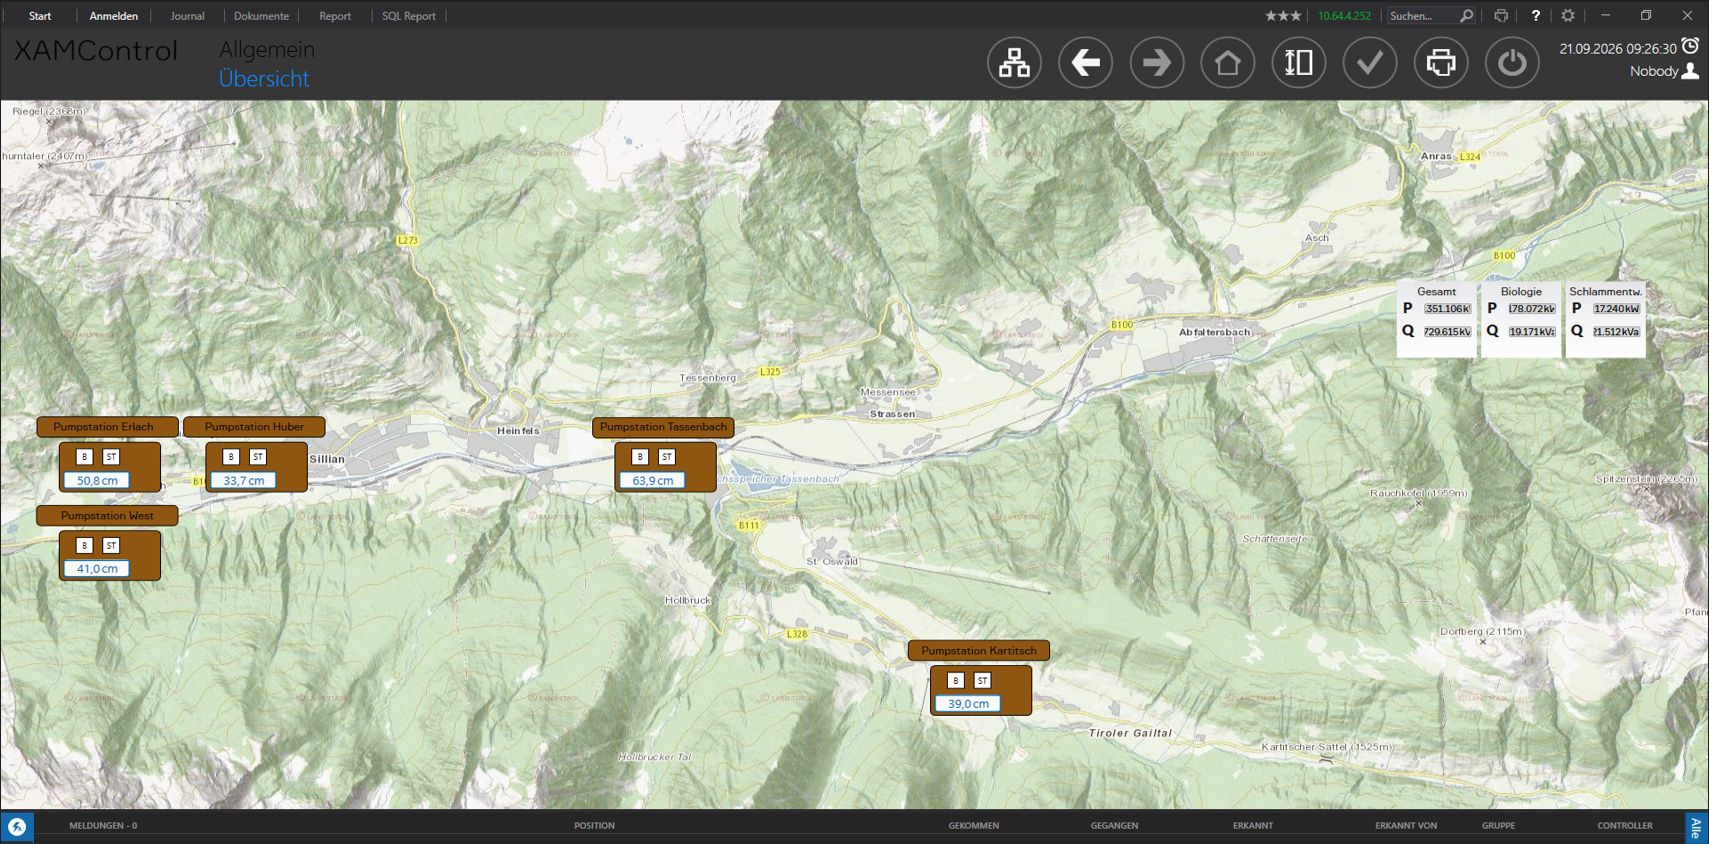This screenshot has height=844, width=1709.
Task: Open the Report menu item
Action: pyautogui.click(x=335, y=16)
